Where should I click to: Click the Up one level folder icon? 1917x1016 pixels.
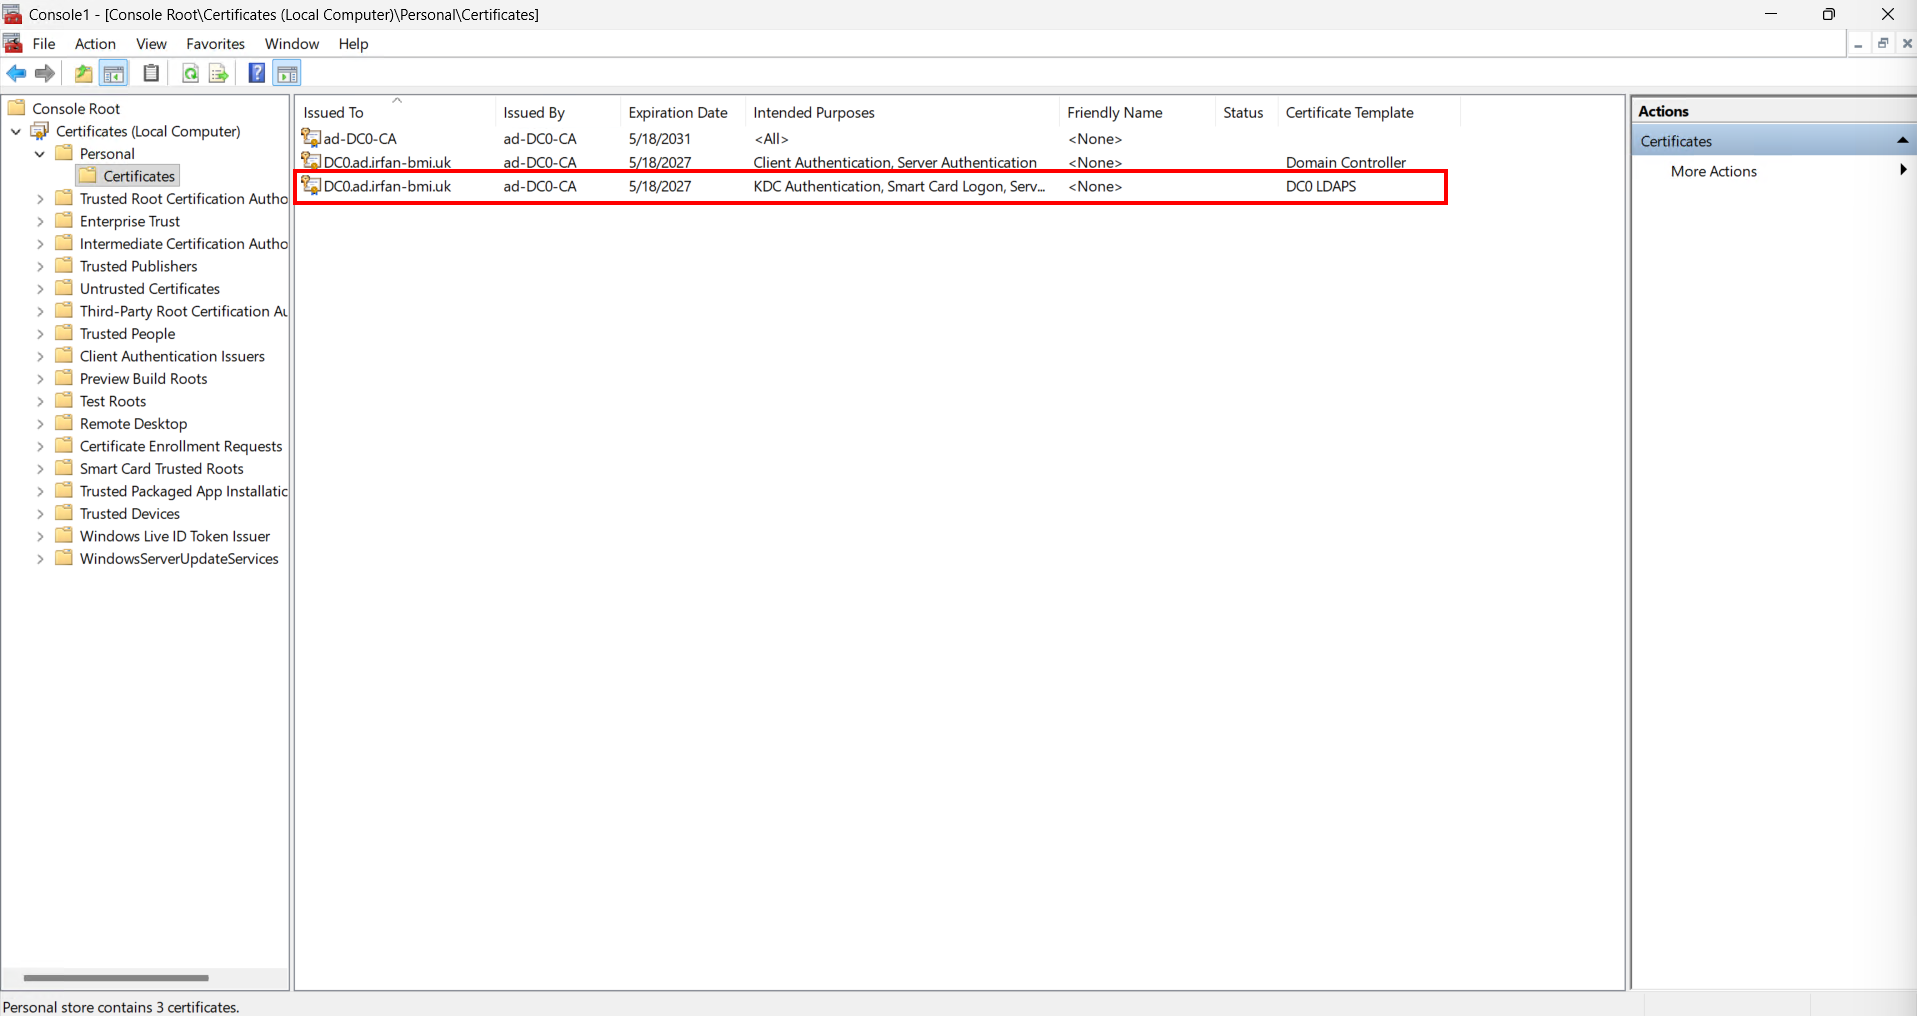83,73
